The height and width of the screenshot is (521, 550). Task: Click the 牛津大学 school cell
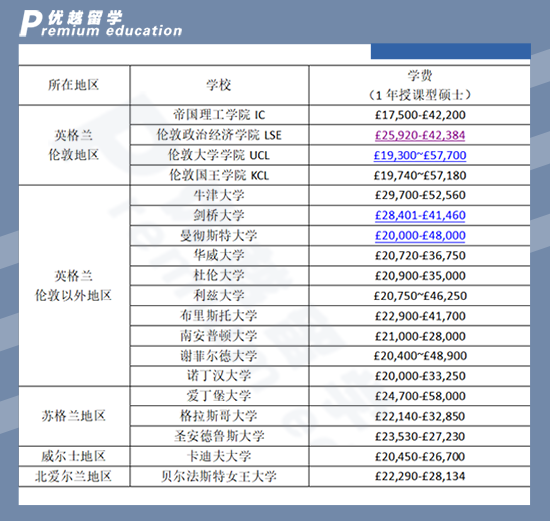pos(219,195)
